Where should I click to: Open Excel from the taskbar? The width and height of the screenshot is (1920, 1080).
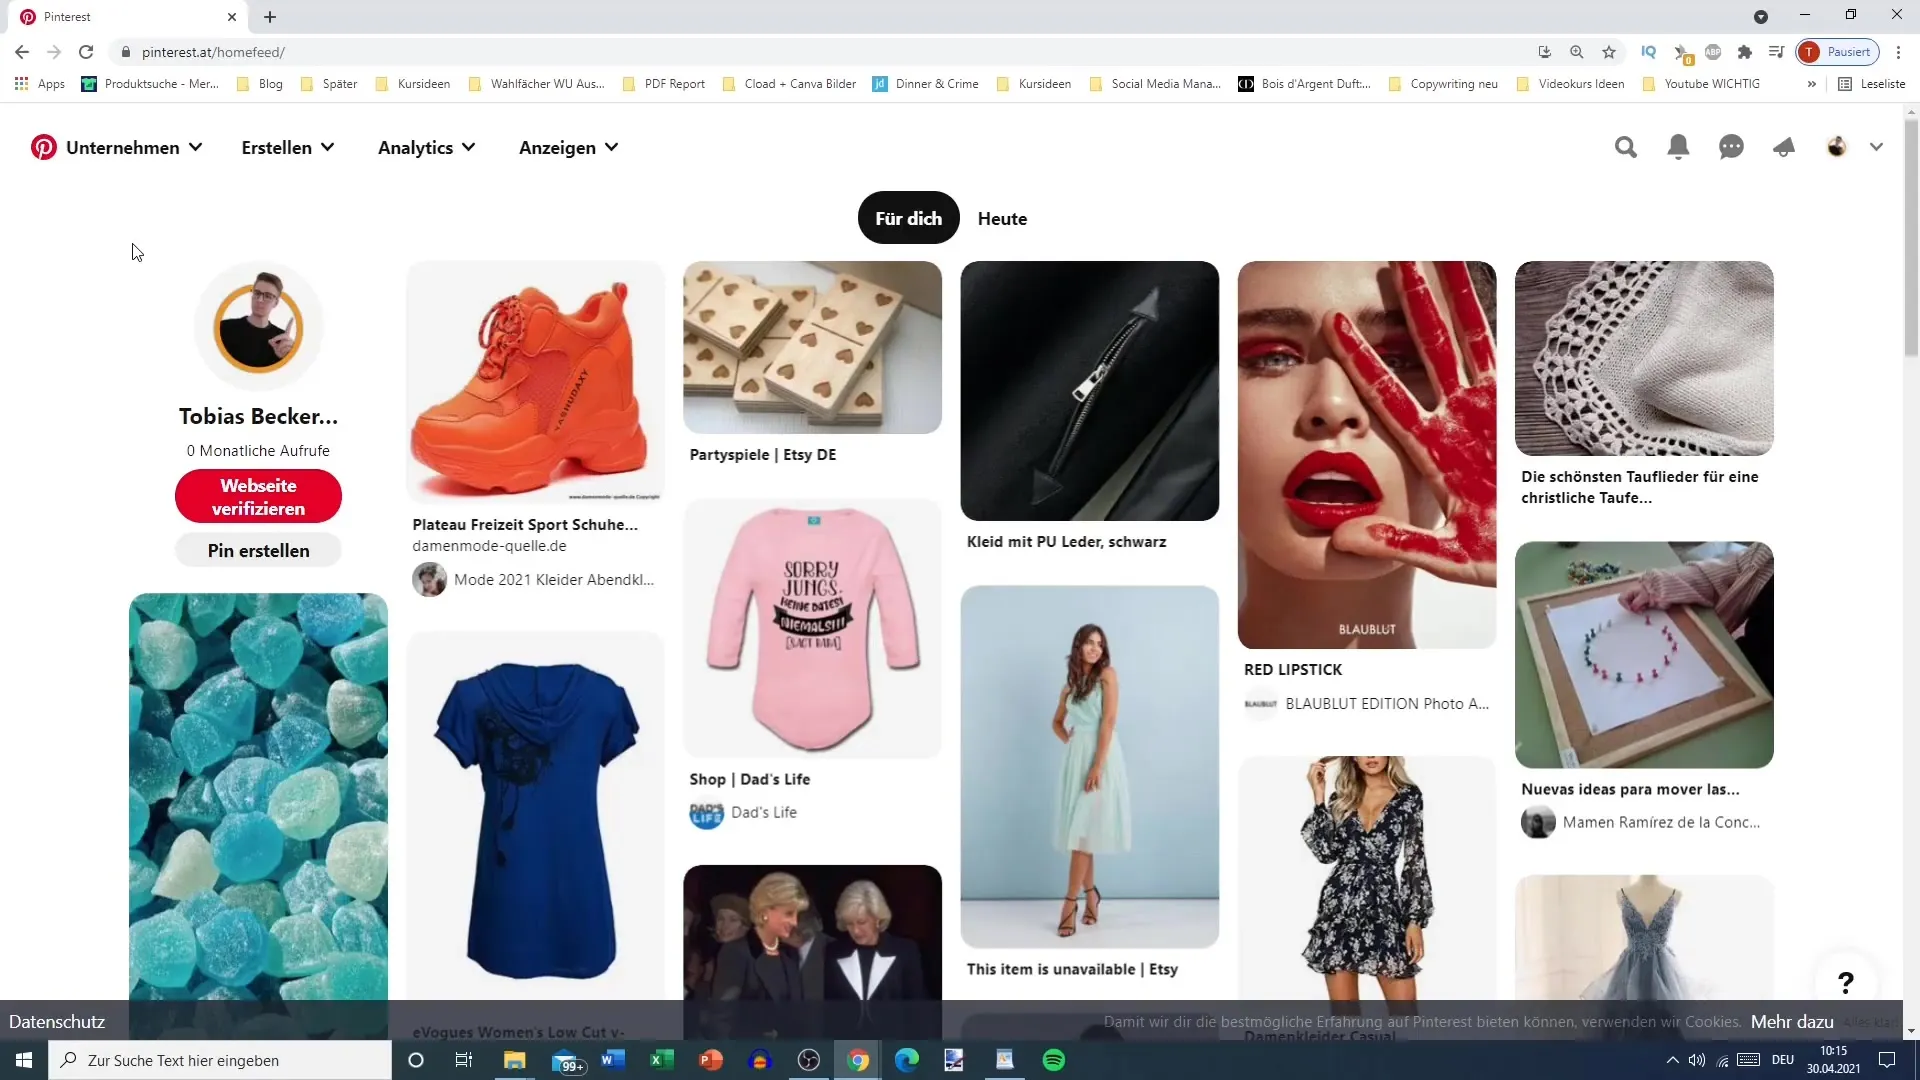click(661, 1060)
